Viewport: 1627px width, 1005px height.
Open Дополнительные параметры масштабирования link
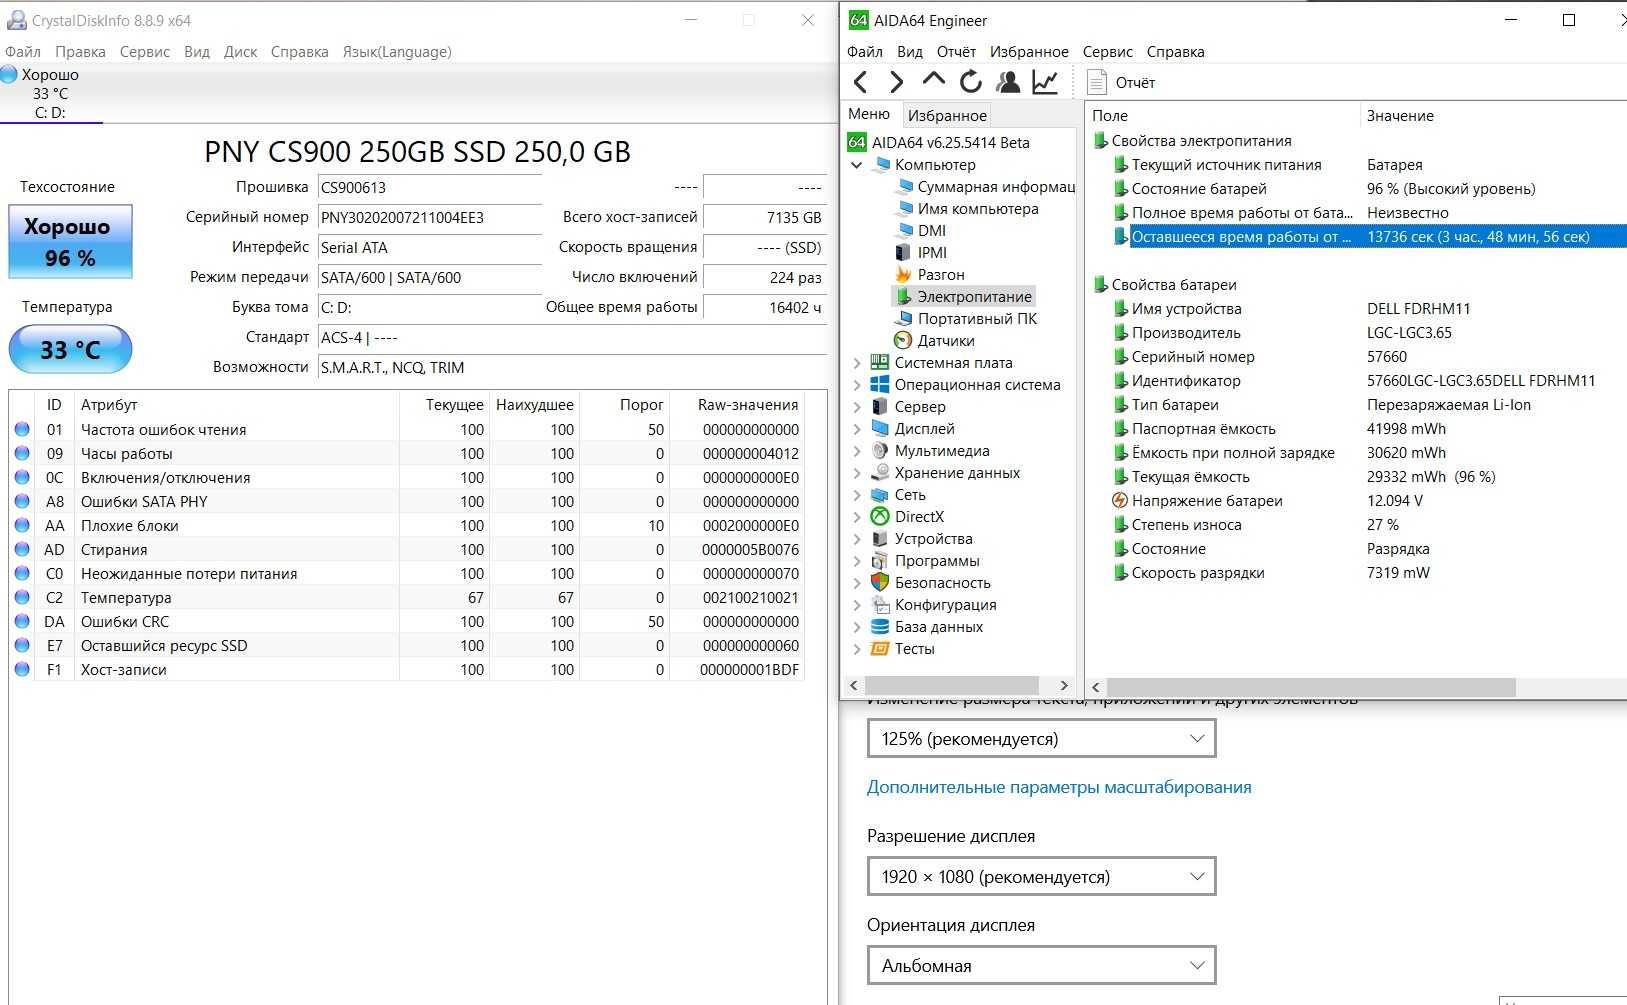coord(1059,788)
